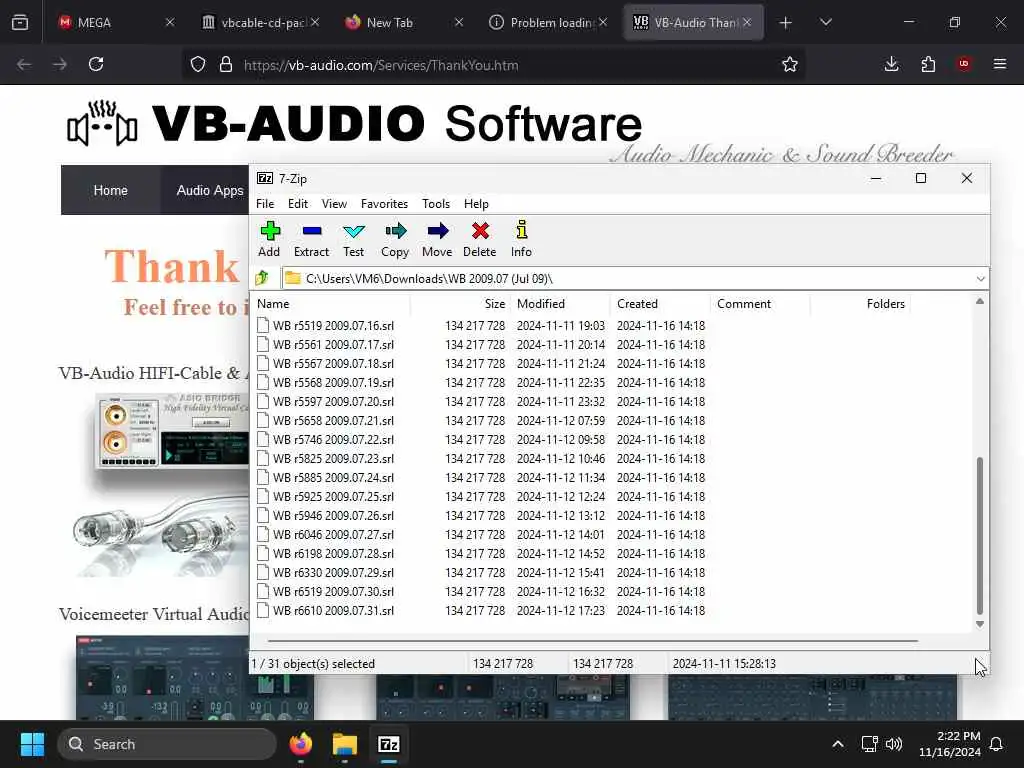Screen dimensions: 1024x768
Task: Switch to vbcable-cd-pack tab
Action: 260,23
